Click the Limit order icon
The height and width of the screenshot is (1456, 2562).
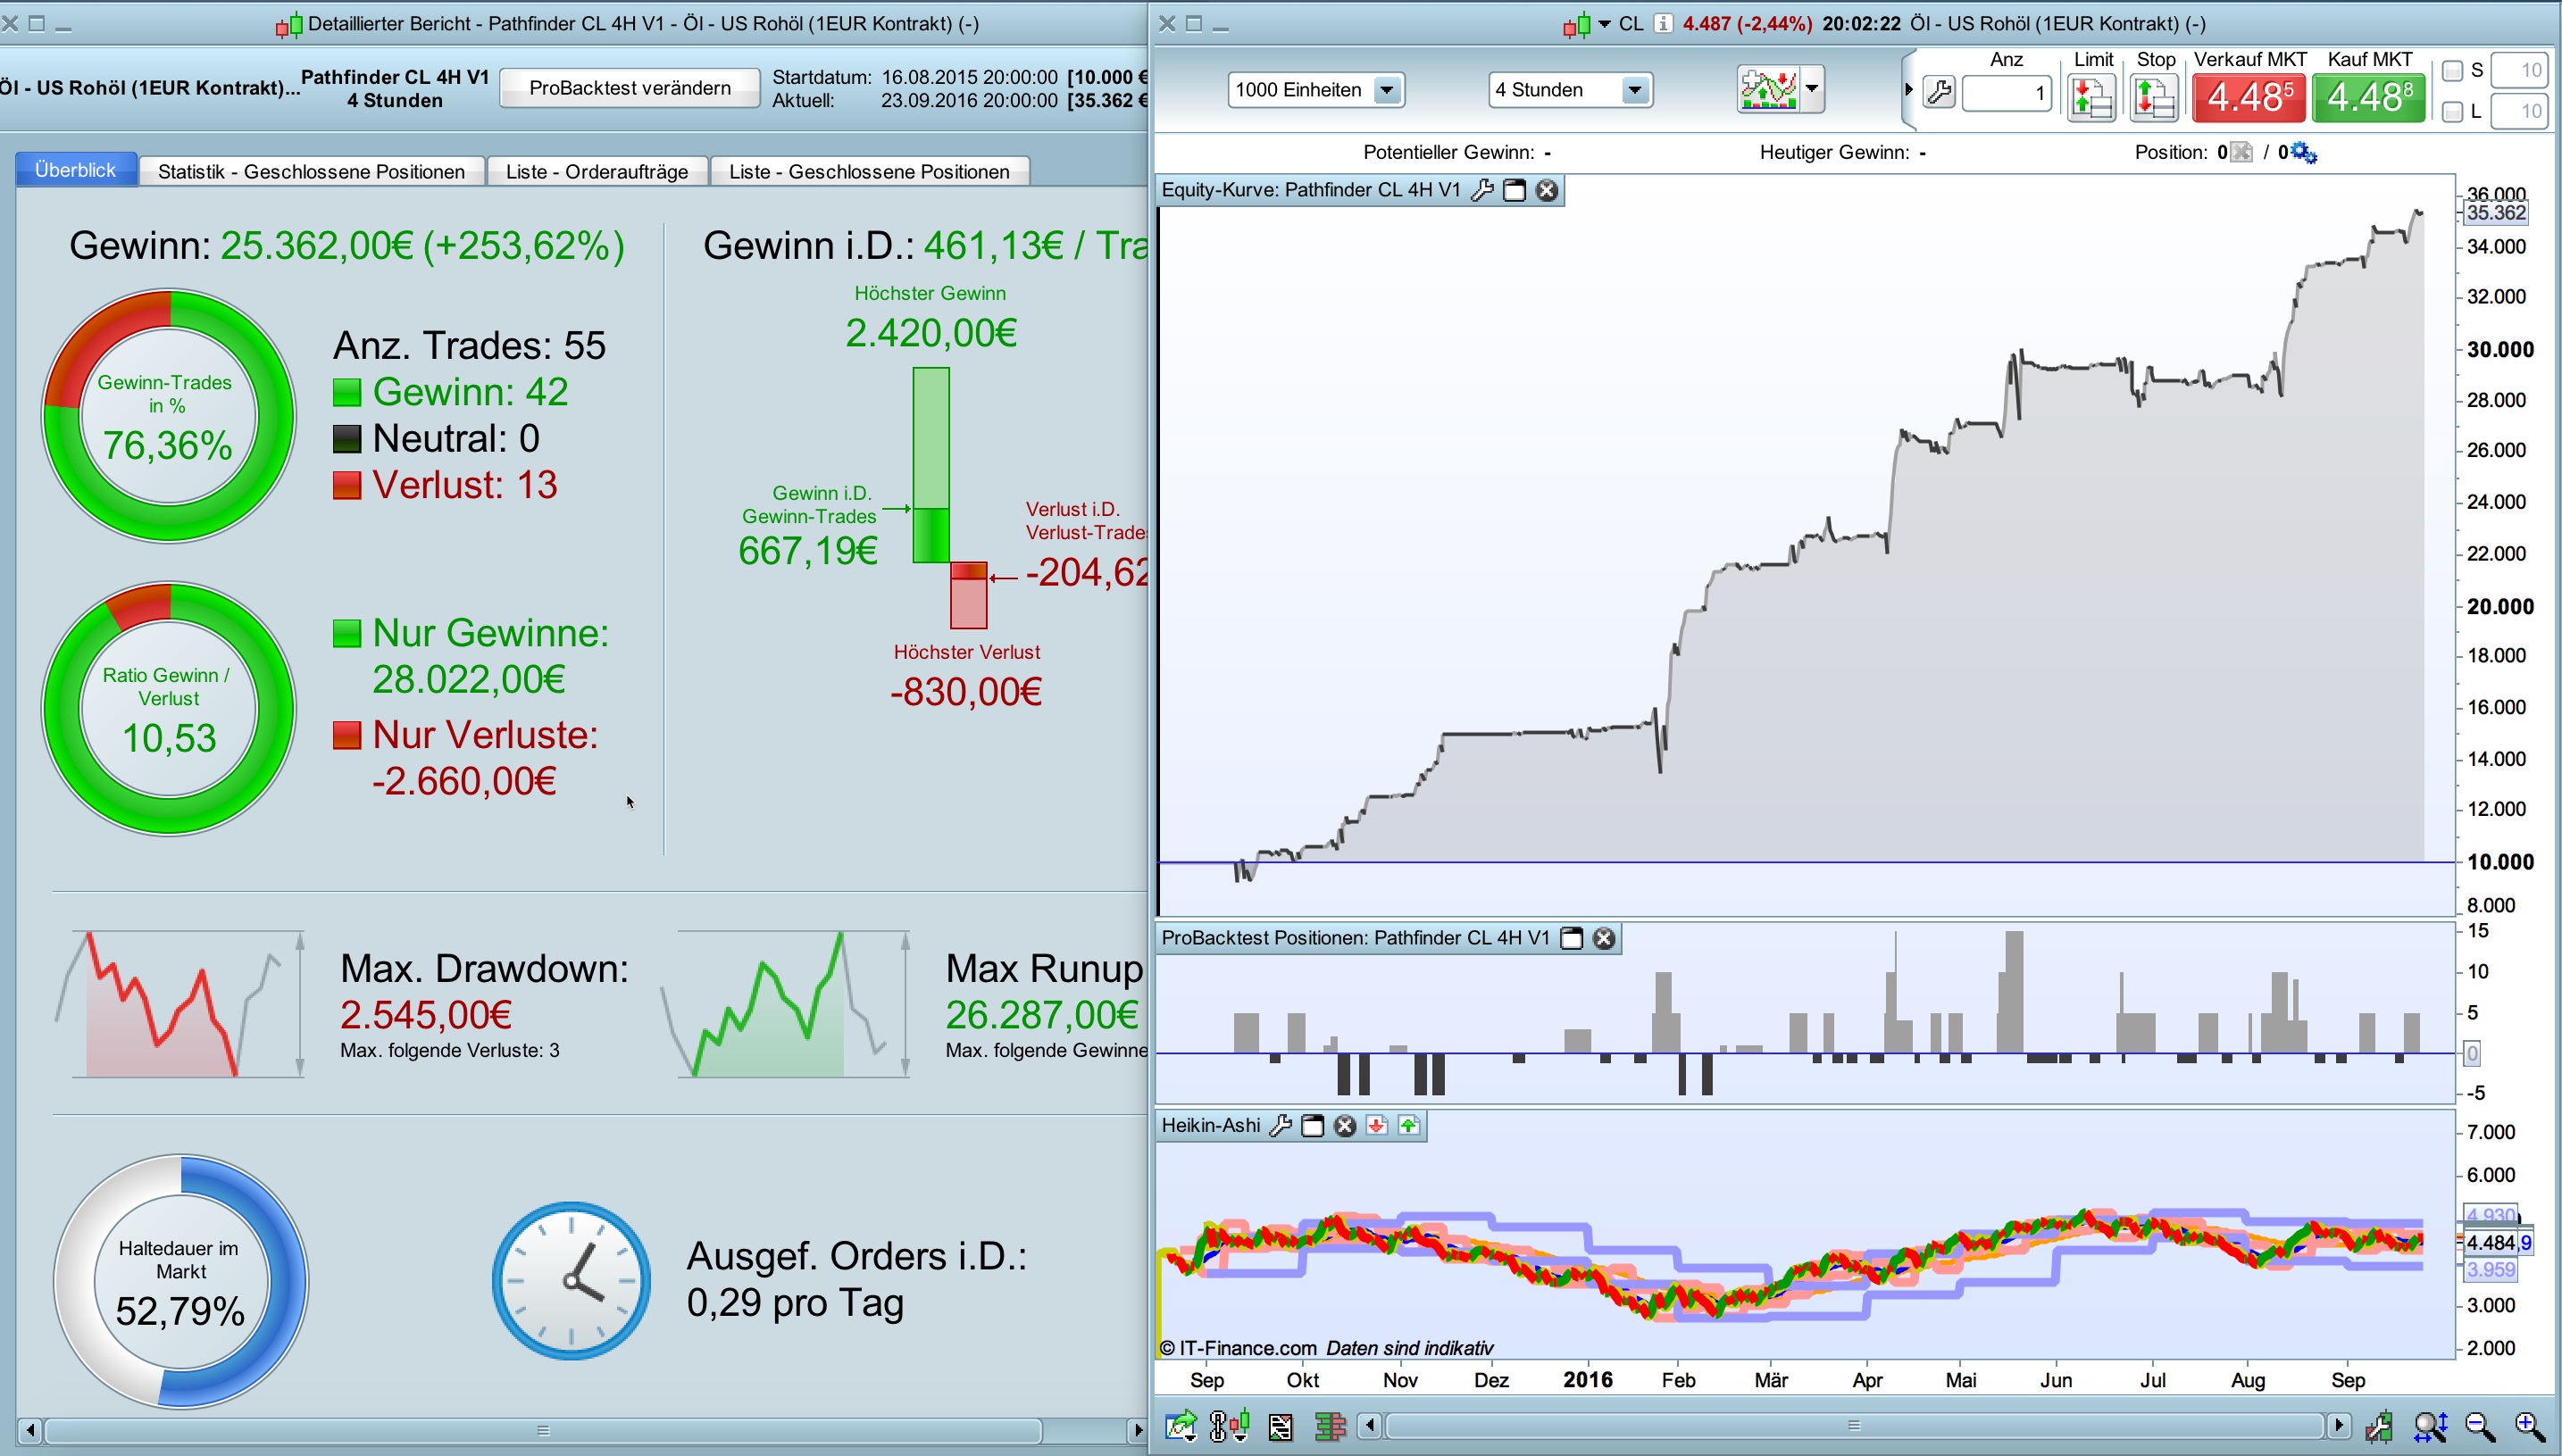(x=2091, y=97)
